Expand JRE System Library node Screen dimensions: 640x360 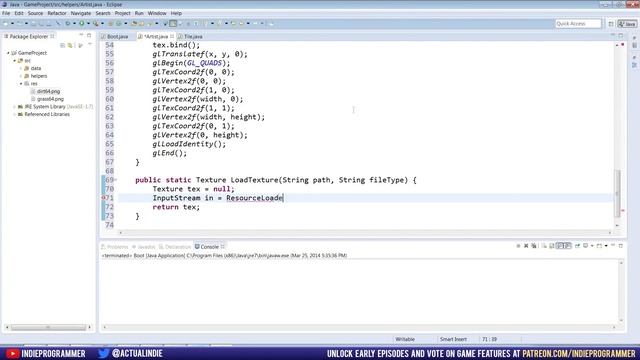point(15,107)
